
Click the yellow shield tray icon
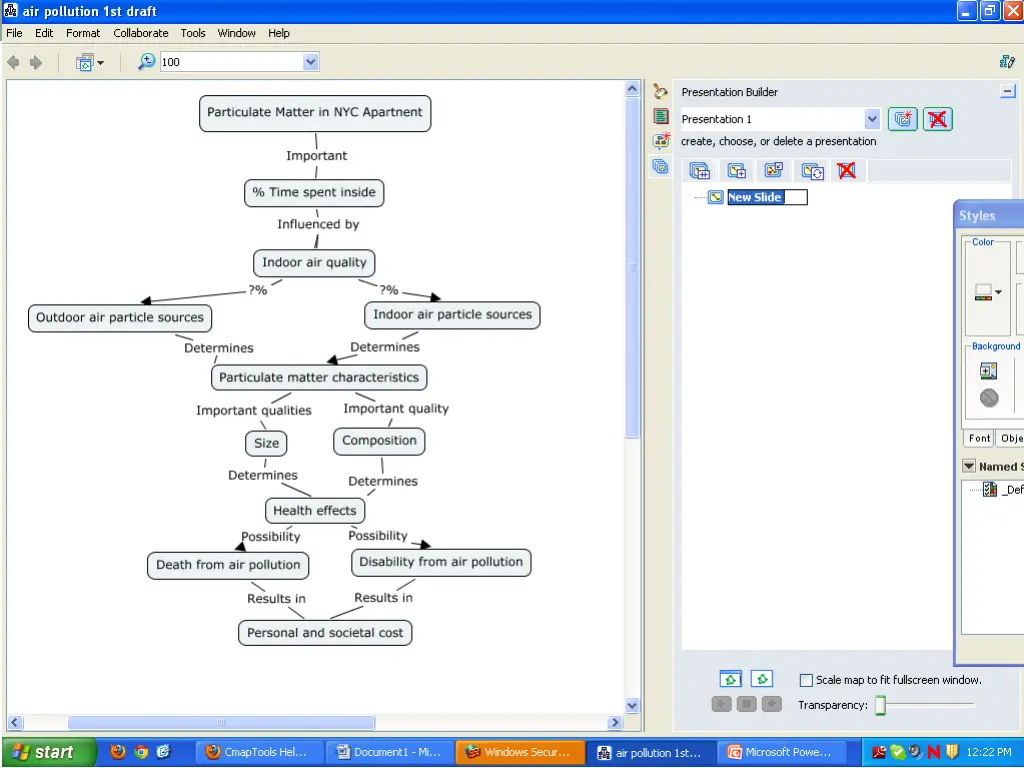point(952,752)
